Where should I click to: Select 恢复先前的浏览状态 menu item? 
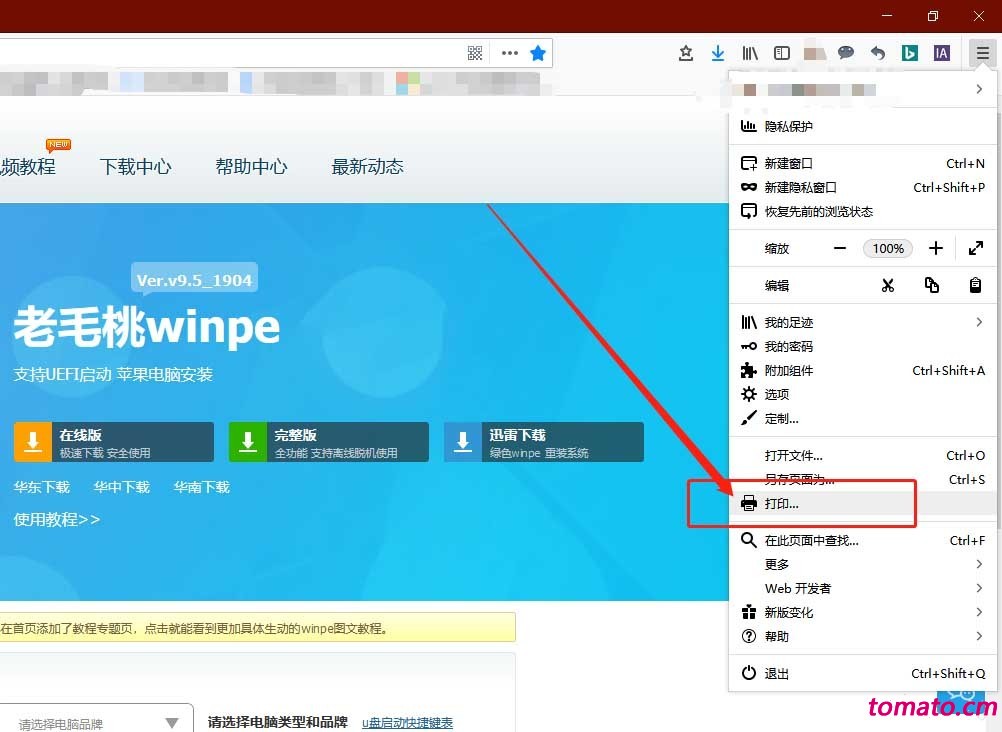[x=861, y=212]
